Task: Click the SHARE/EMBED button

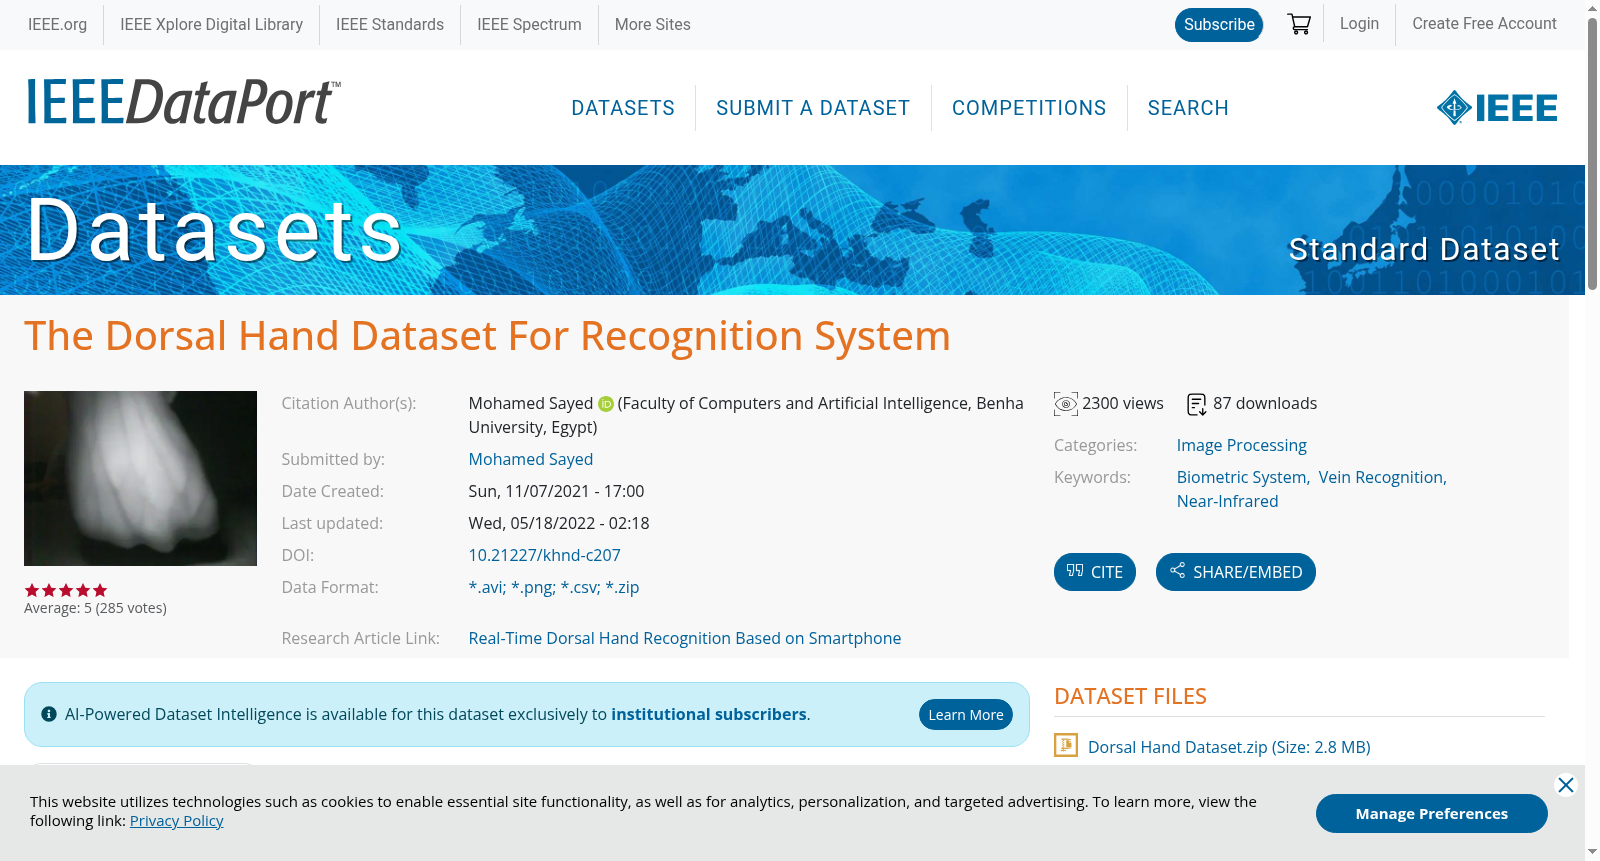Action: click(1236, 572)
